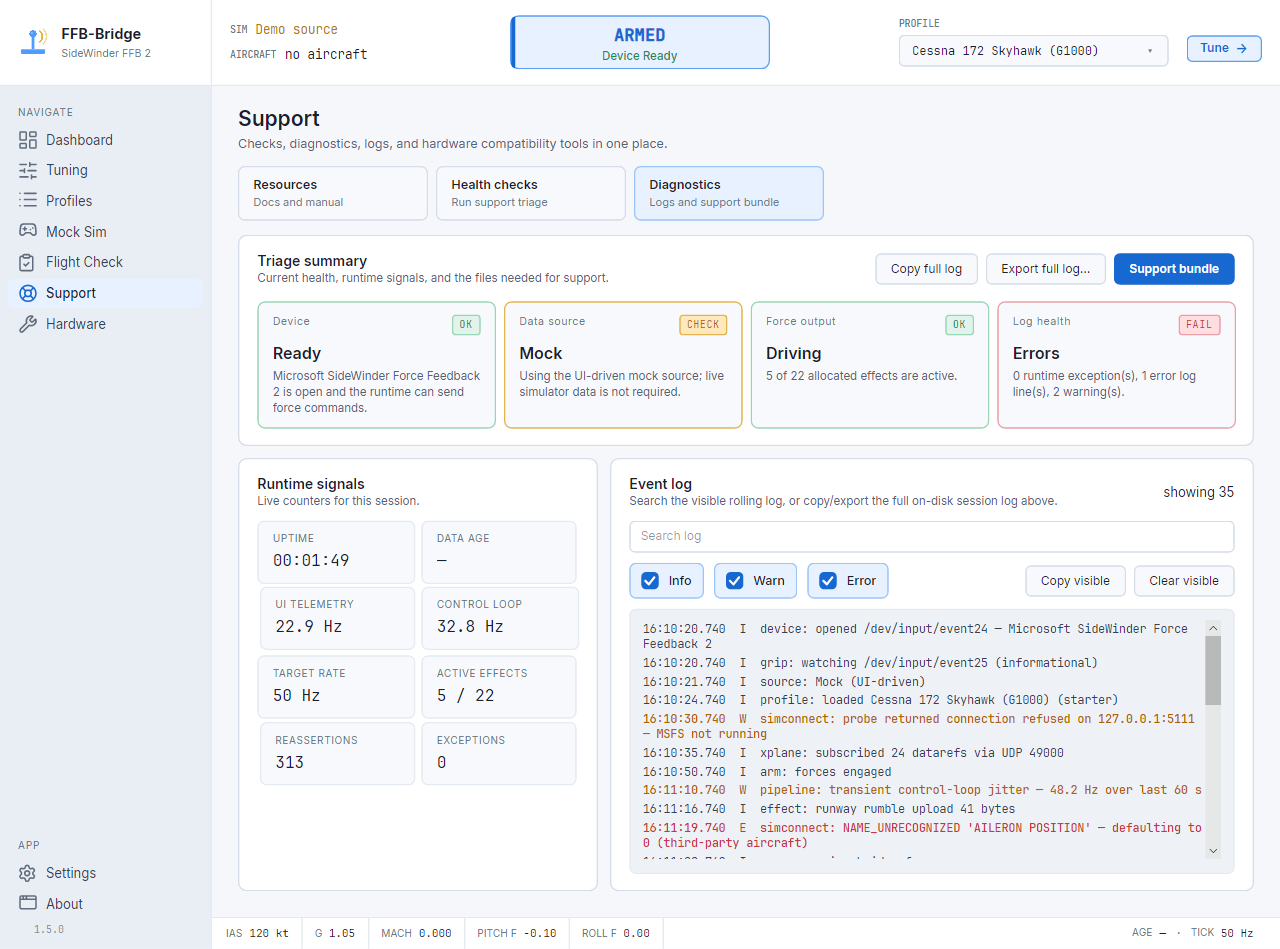
Task: Click the Tune button
Action: click(1224, 48)
